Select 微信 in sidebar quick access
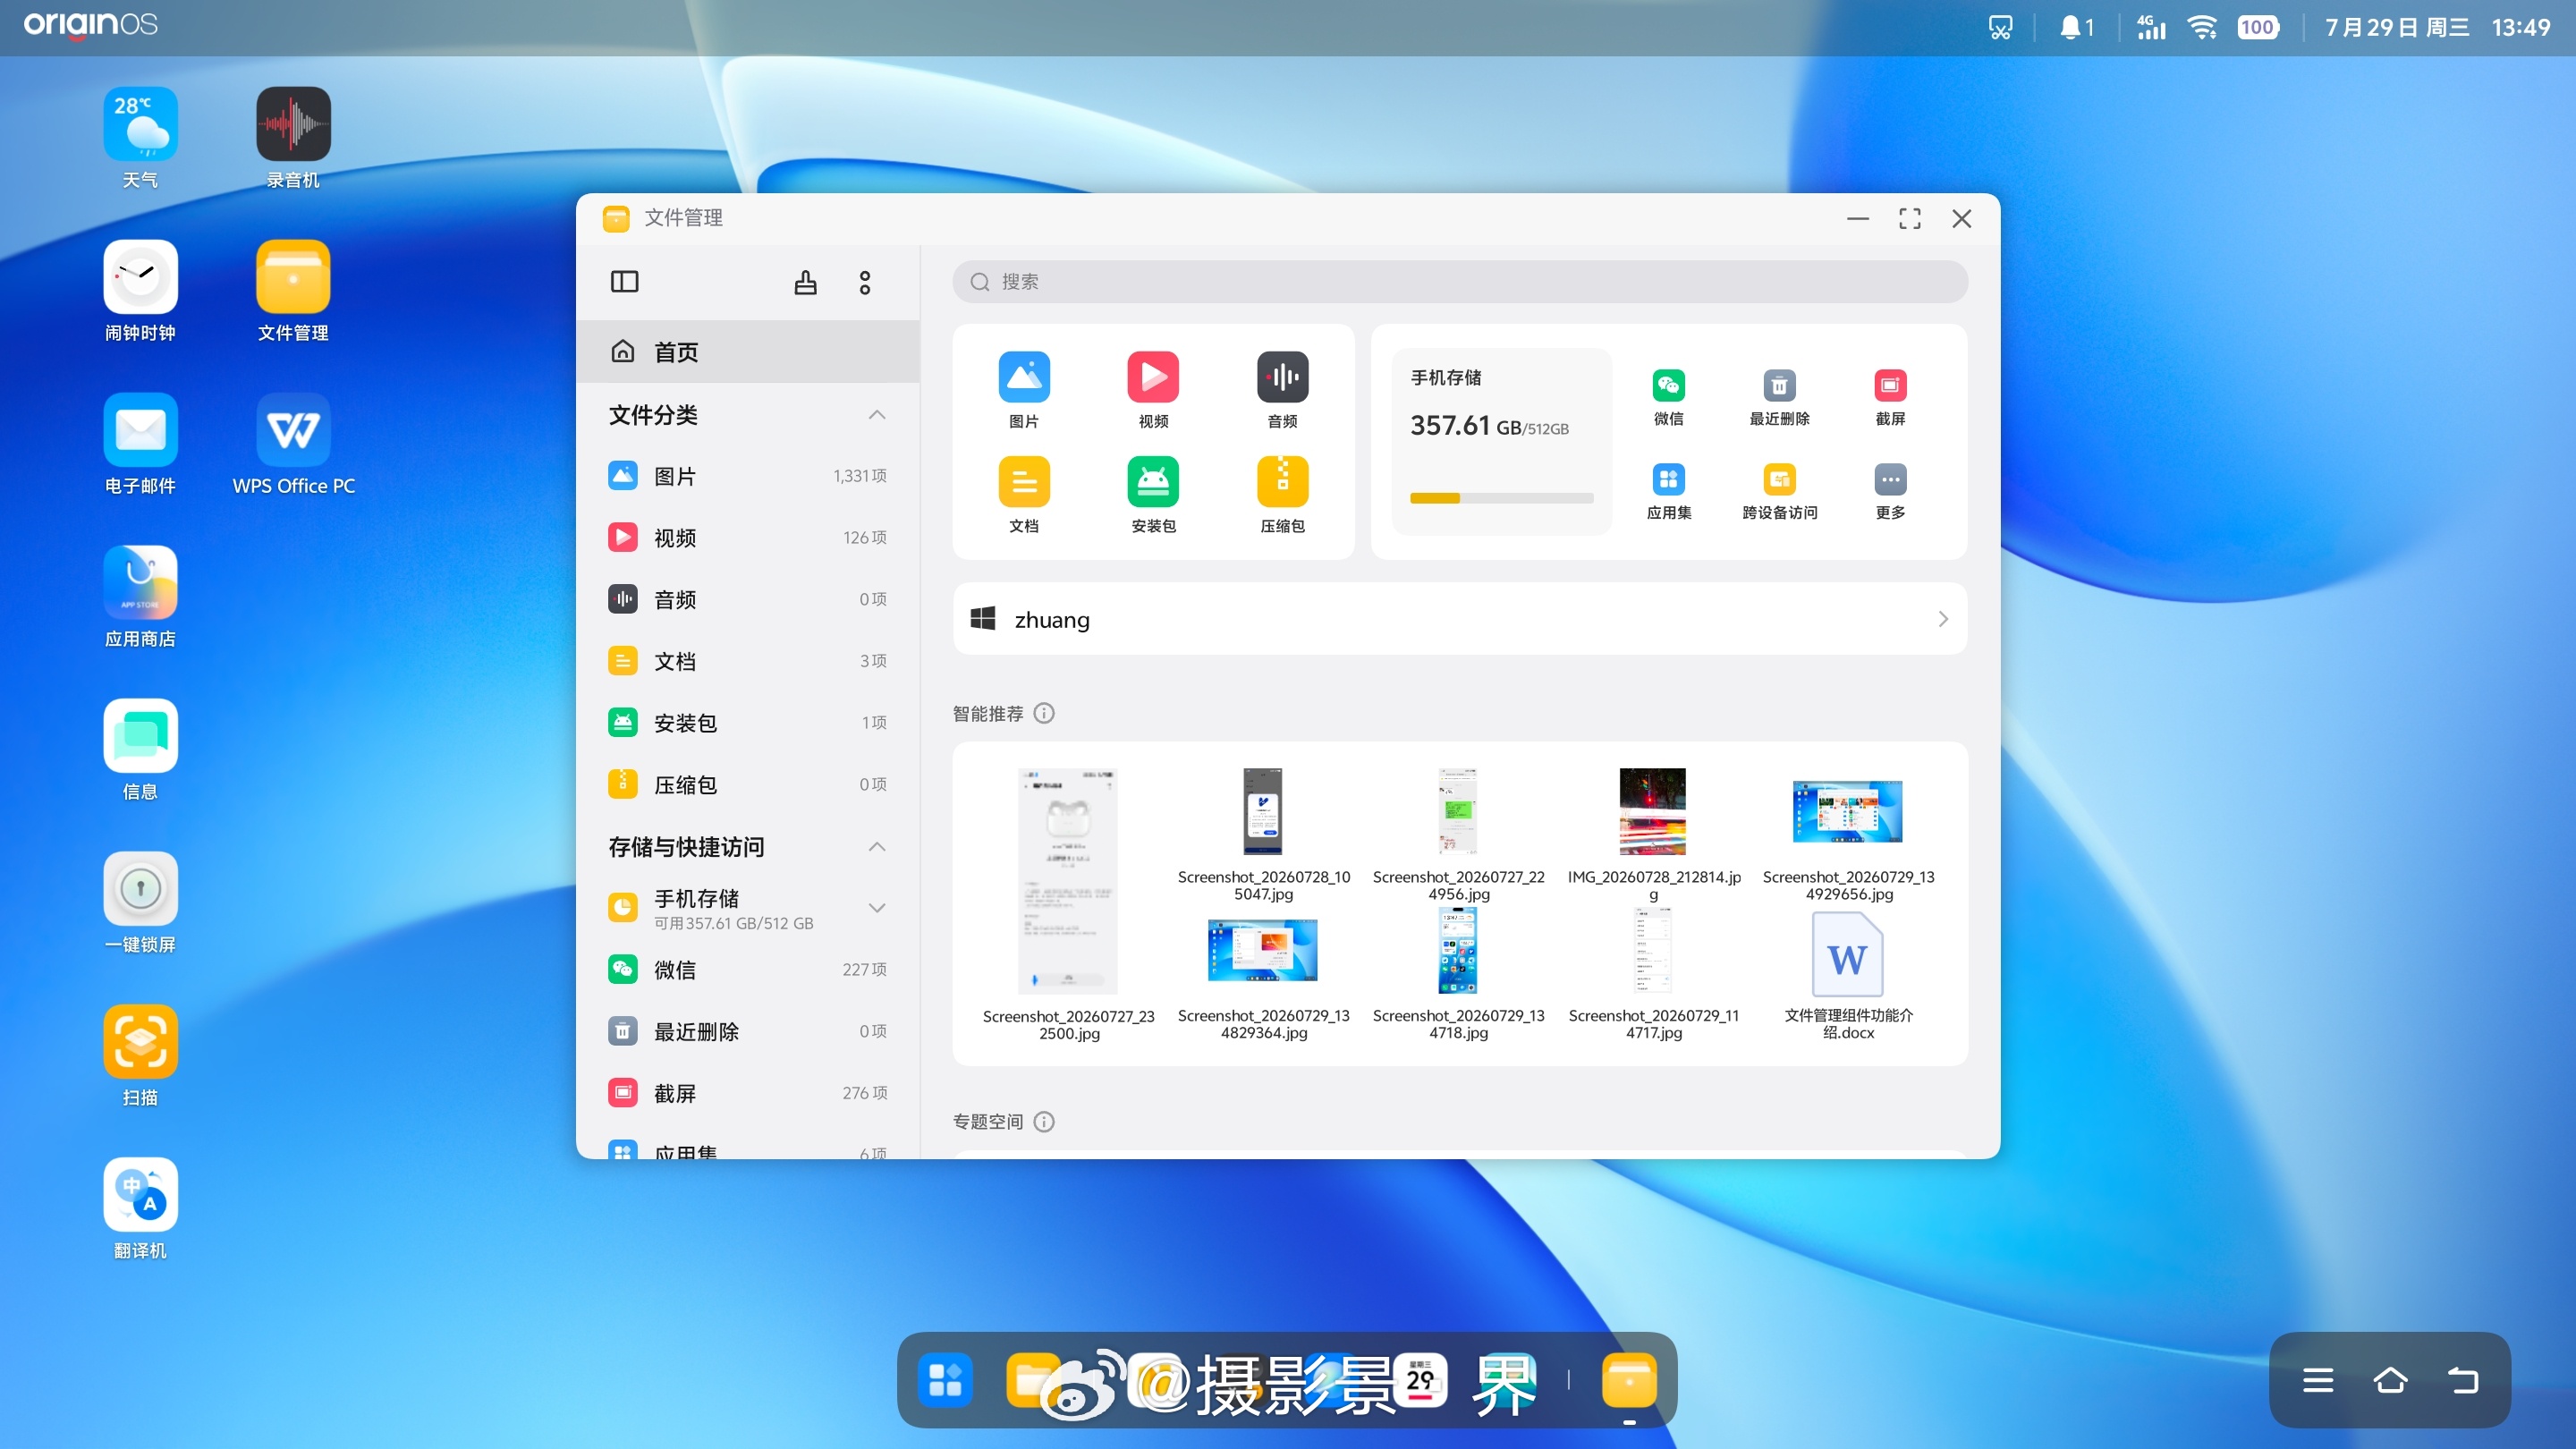2576x1449 pixels. (748, 970)
